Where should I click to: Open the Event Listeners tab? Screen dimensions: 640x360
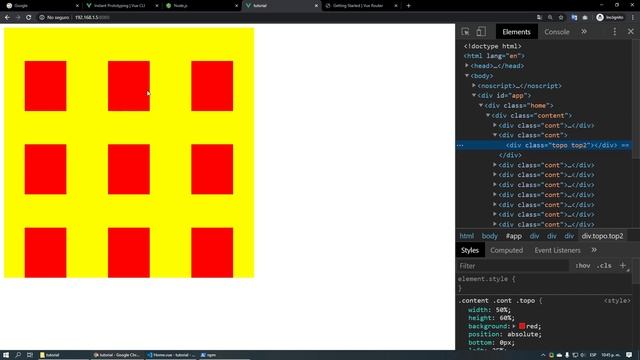(557, 250)
